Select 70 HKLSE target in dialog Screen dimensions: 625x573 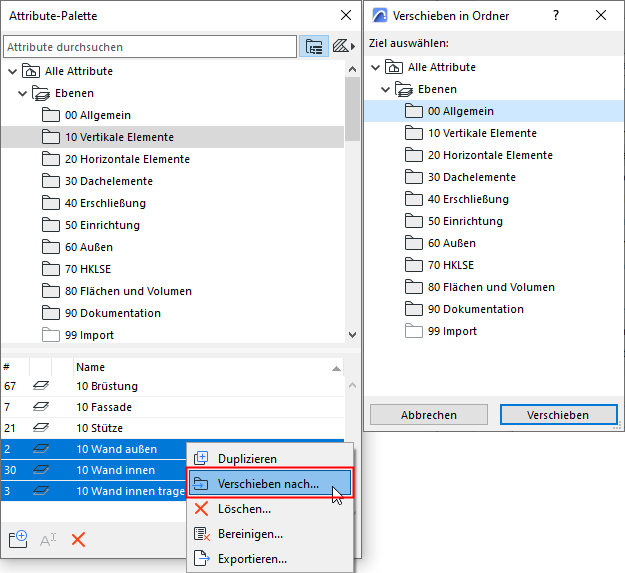pos(493,265)
